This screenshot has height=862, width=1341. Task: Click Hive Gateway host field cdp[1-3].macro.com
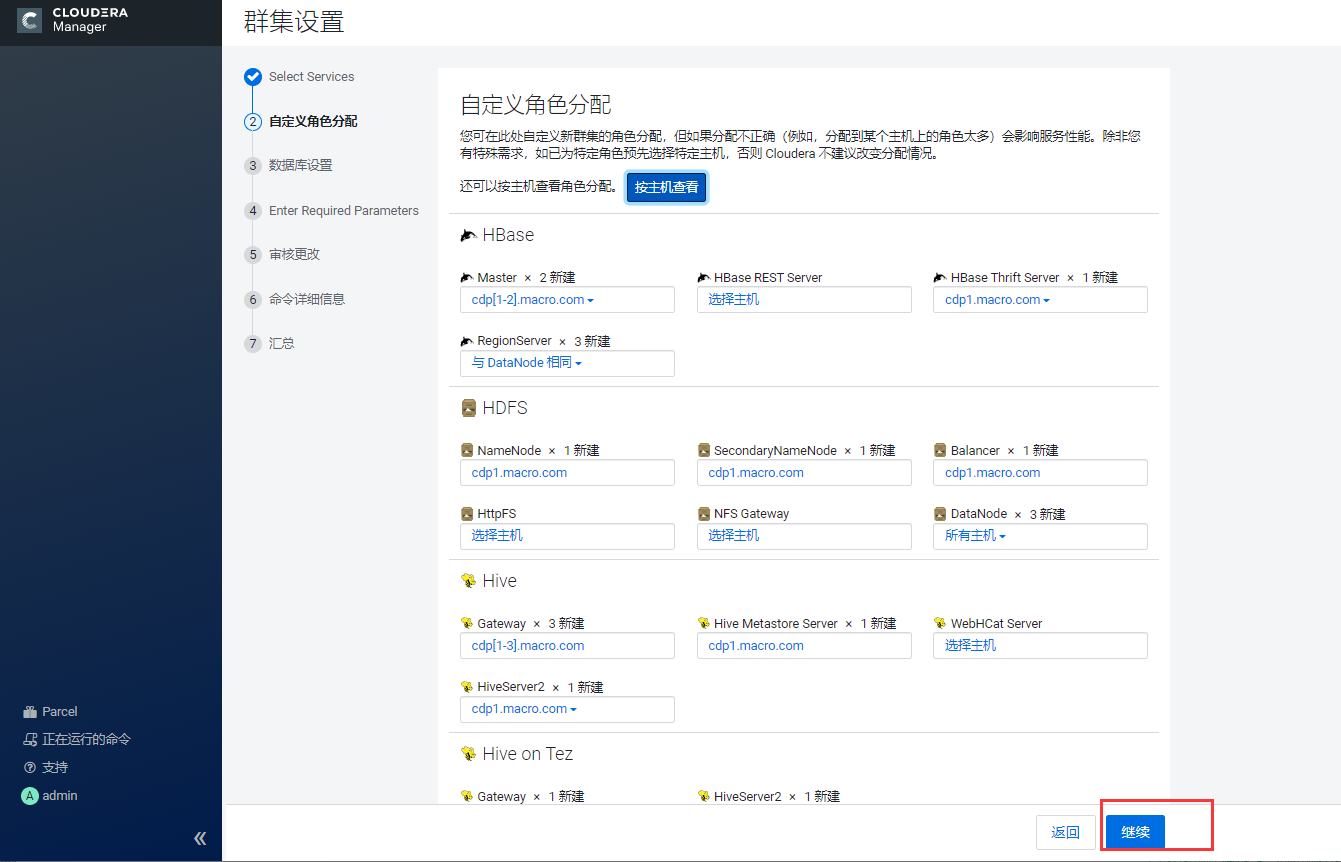point(567,646)
